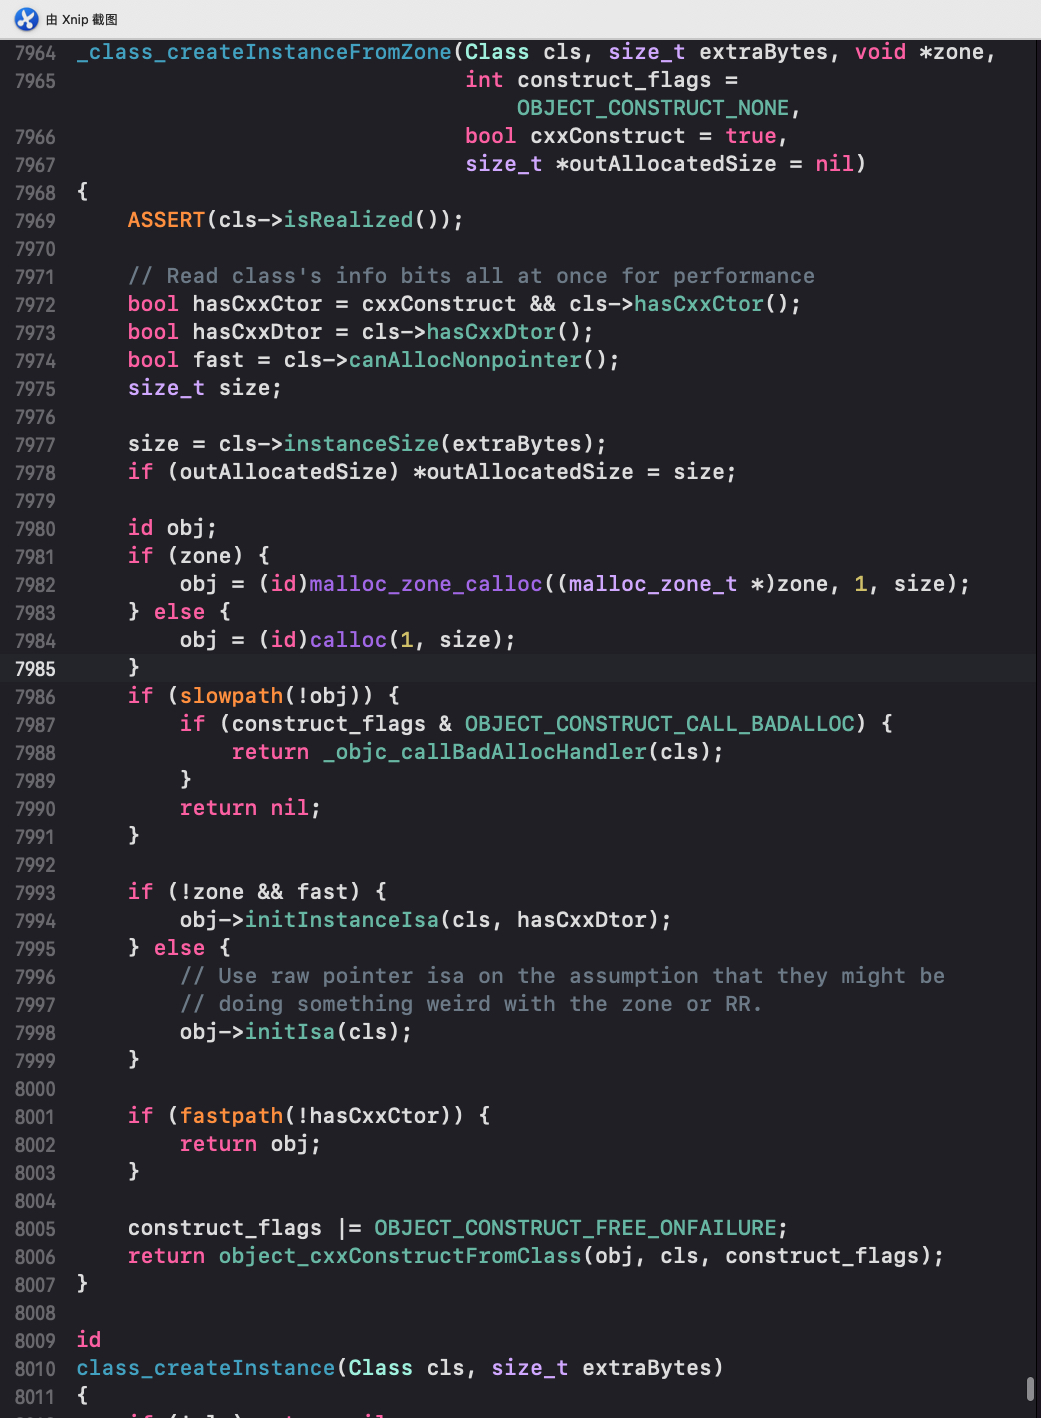The width and height of the screenshot is (1041, 1418).
Task: Click initIsa method call on line 7998
Action: click(290, 1032)
